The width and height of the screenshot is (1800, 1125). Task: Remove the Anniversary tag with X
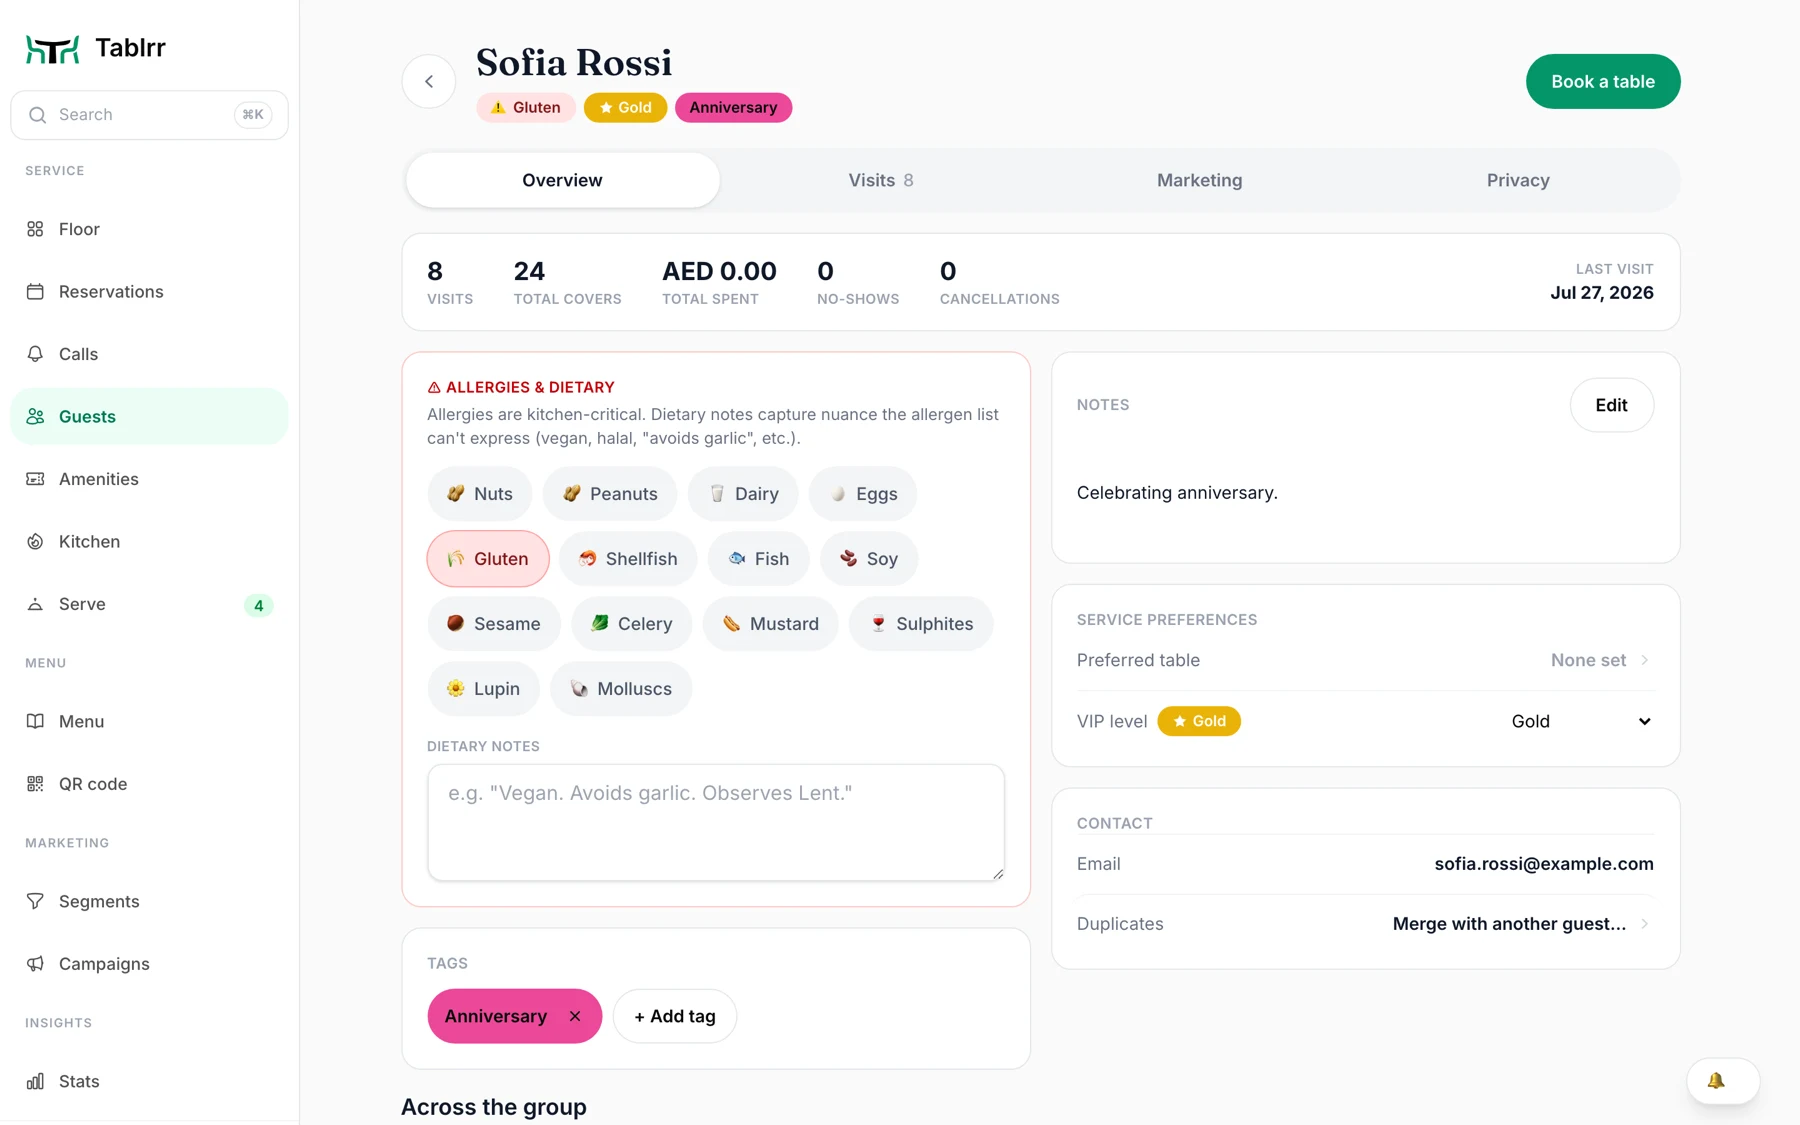coord(575,1016)
